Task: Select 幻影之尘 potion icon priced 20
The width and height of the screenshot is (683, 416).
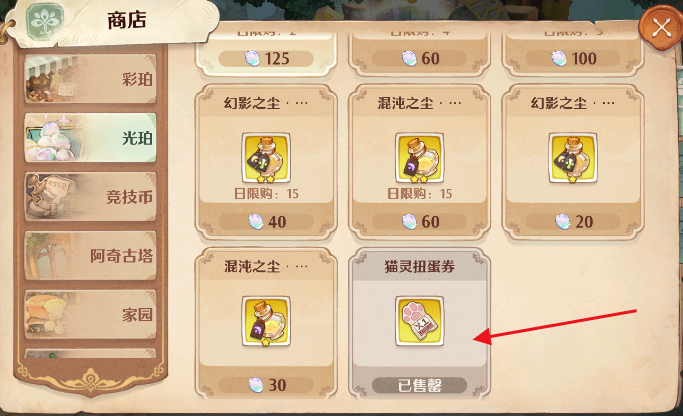Action: pyautogui.click(x=573, y=158)
